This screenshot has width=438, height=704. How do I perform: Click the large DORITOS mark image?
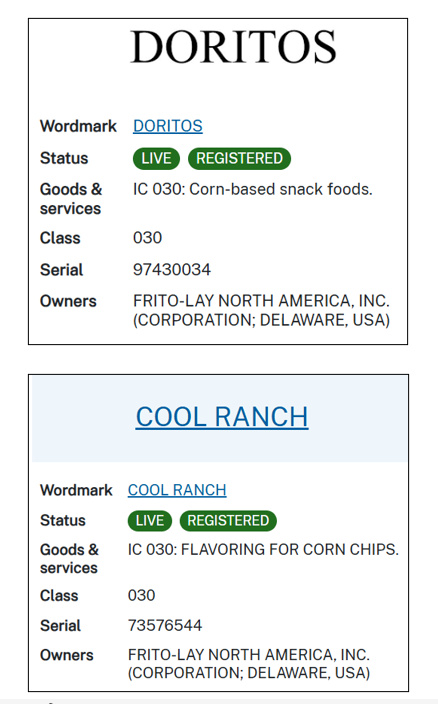coord(233,47)
